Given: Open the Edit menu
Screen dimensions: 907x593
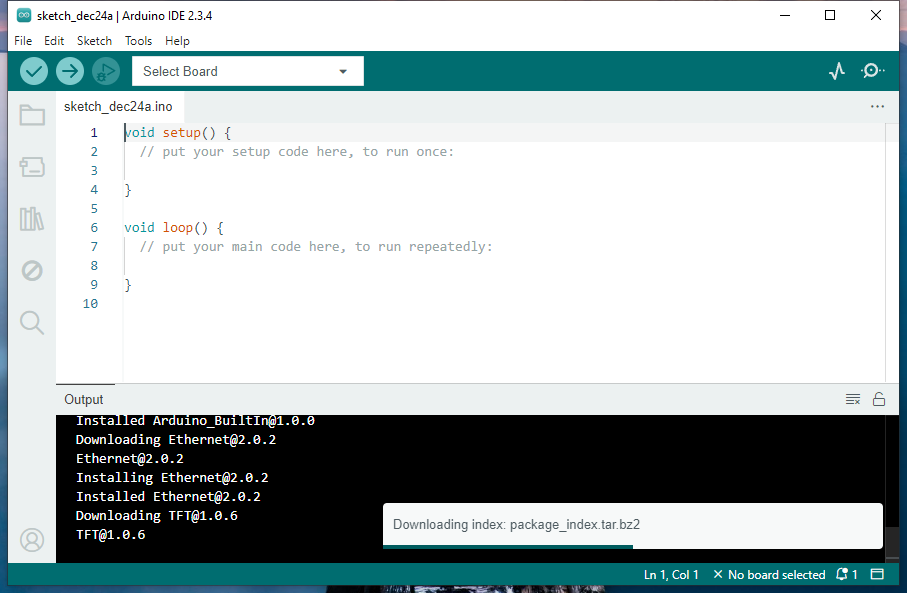Looking at the screenshot, I should (x=54, y=41).
